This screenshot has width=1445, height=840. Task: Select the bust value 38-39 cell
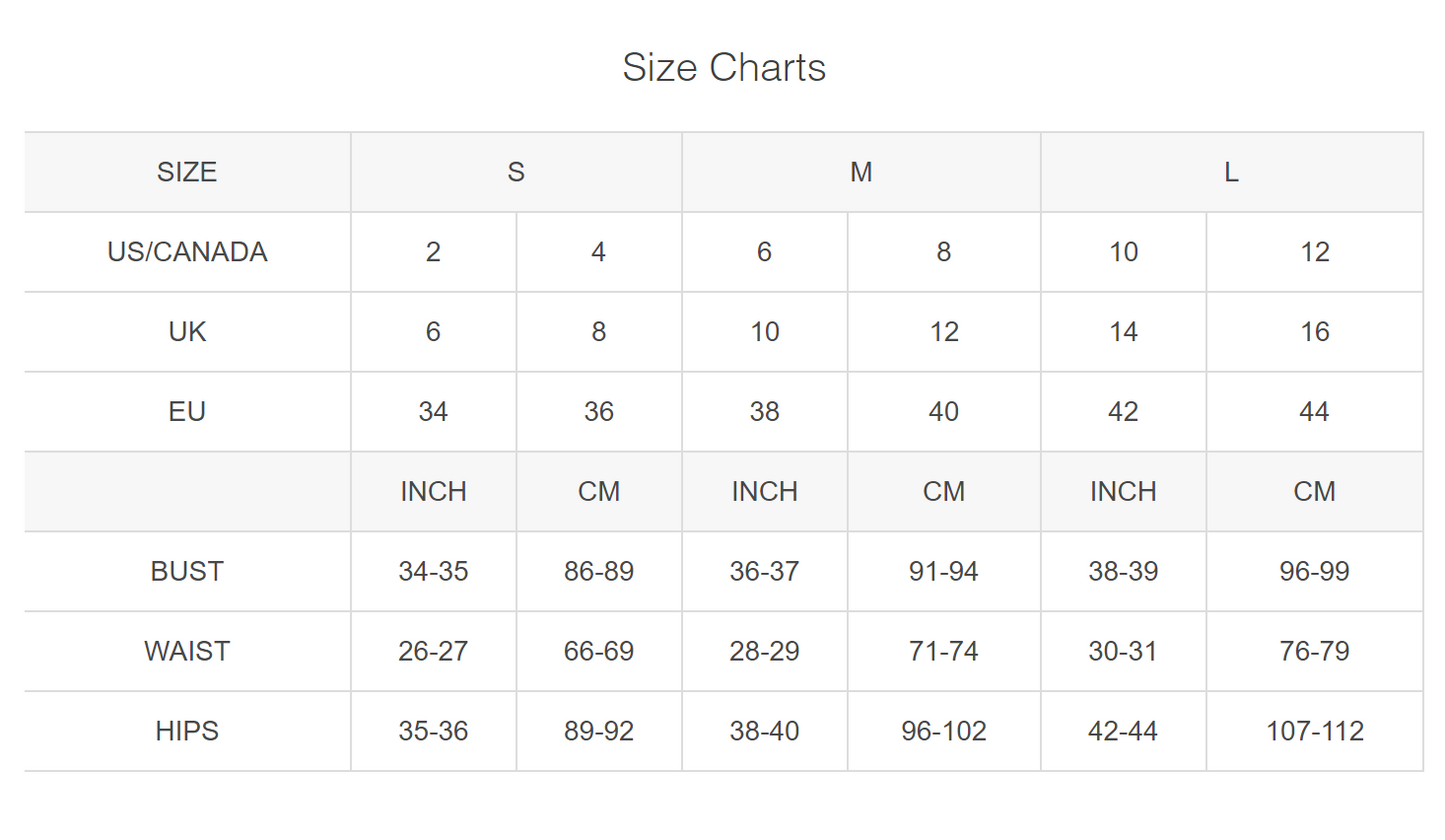tap(1123, 572)
